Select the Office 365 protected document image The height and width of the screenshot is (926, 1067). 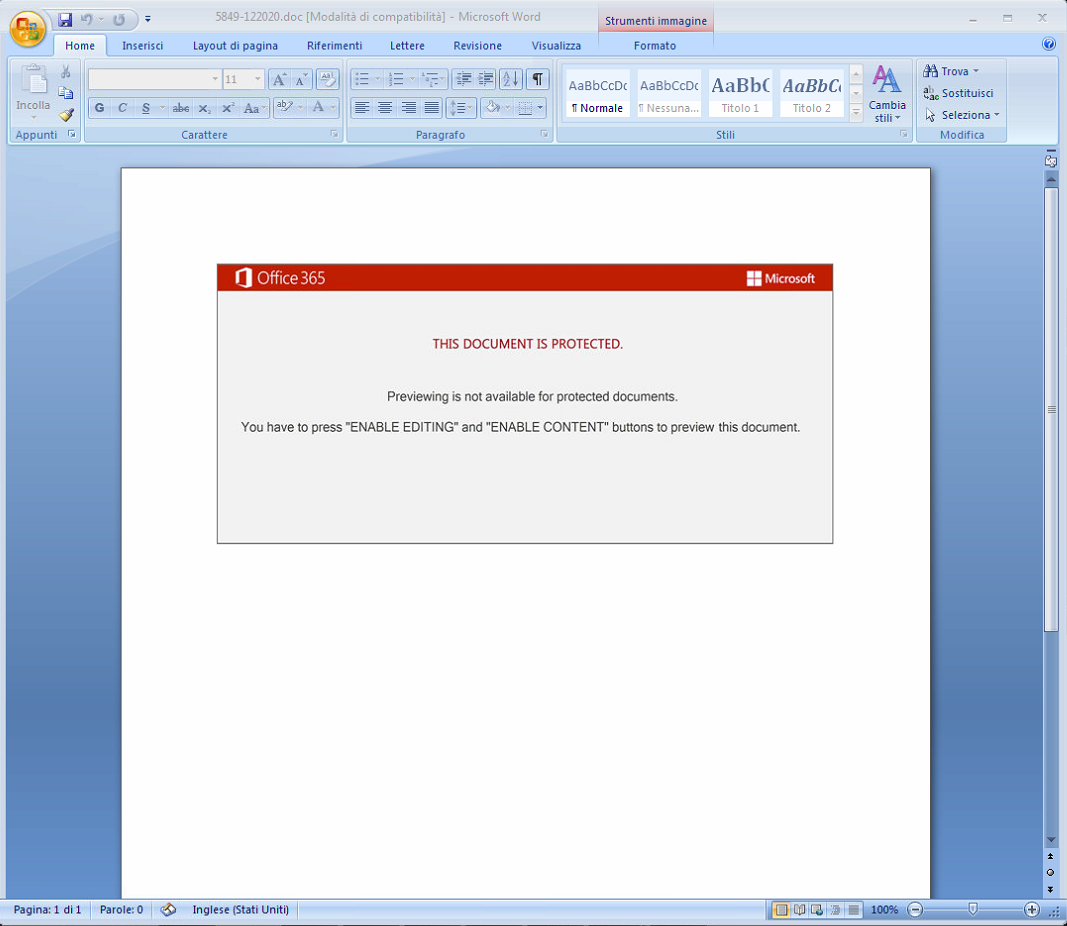pyautogui.click(x=525, y=403)
